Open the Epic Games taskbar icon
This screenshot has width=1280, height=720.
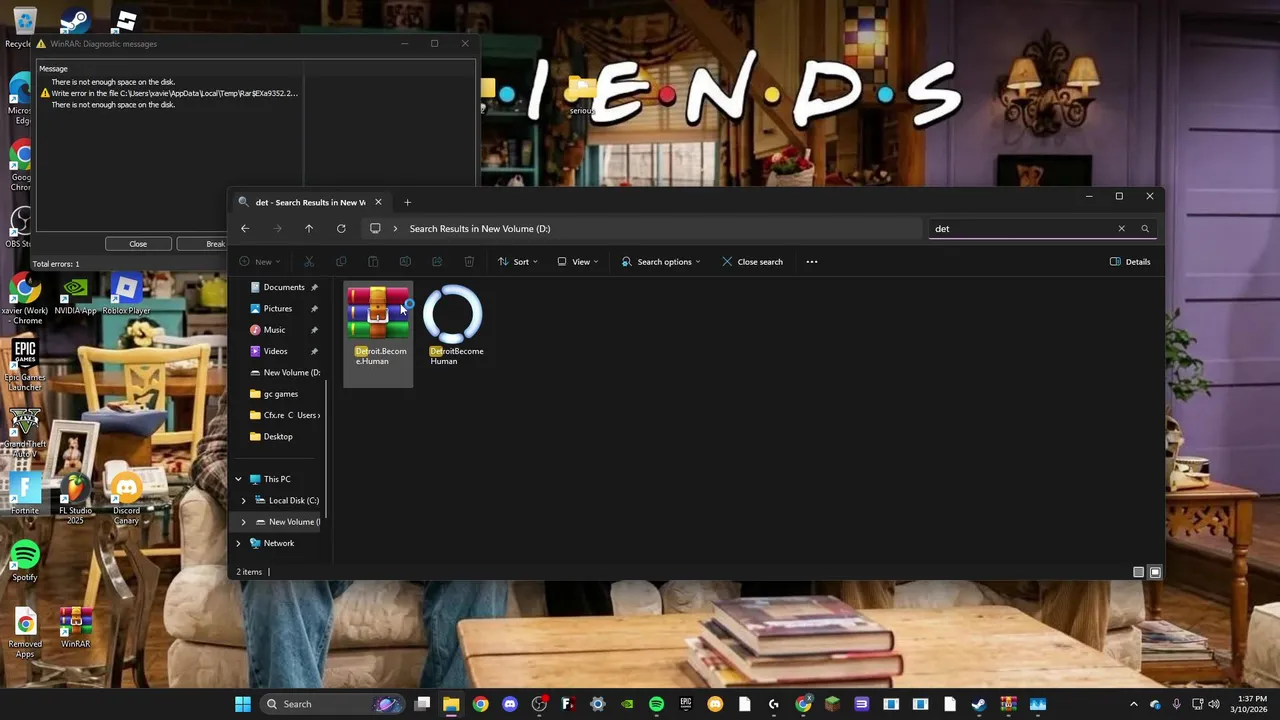[x=686, y=704]
